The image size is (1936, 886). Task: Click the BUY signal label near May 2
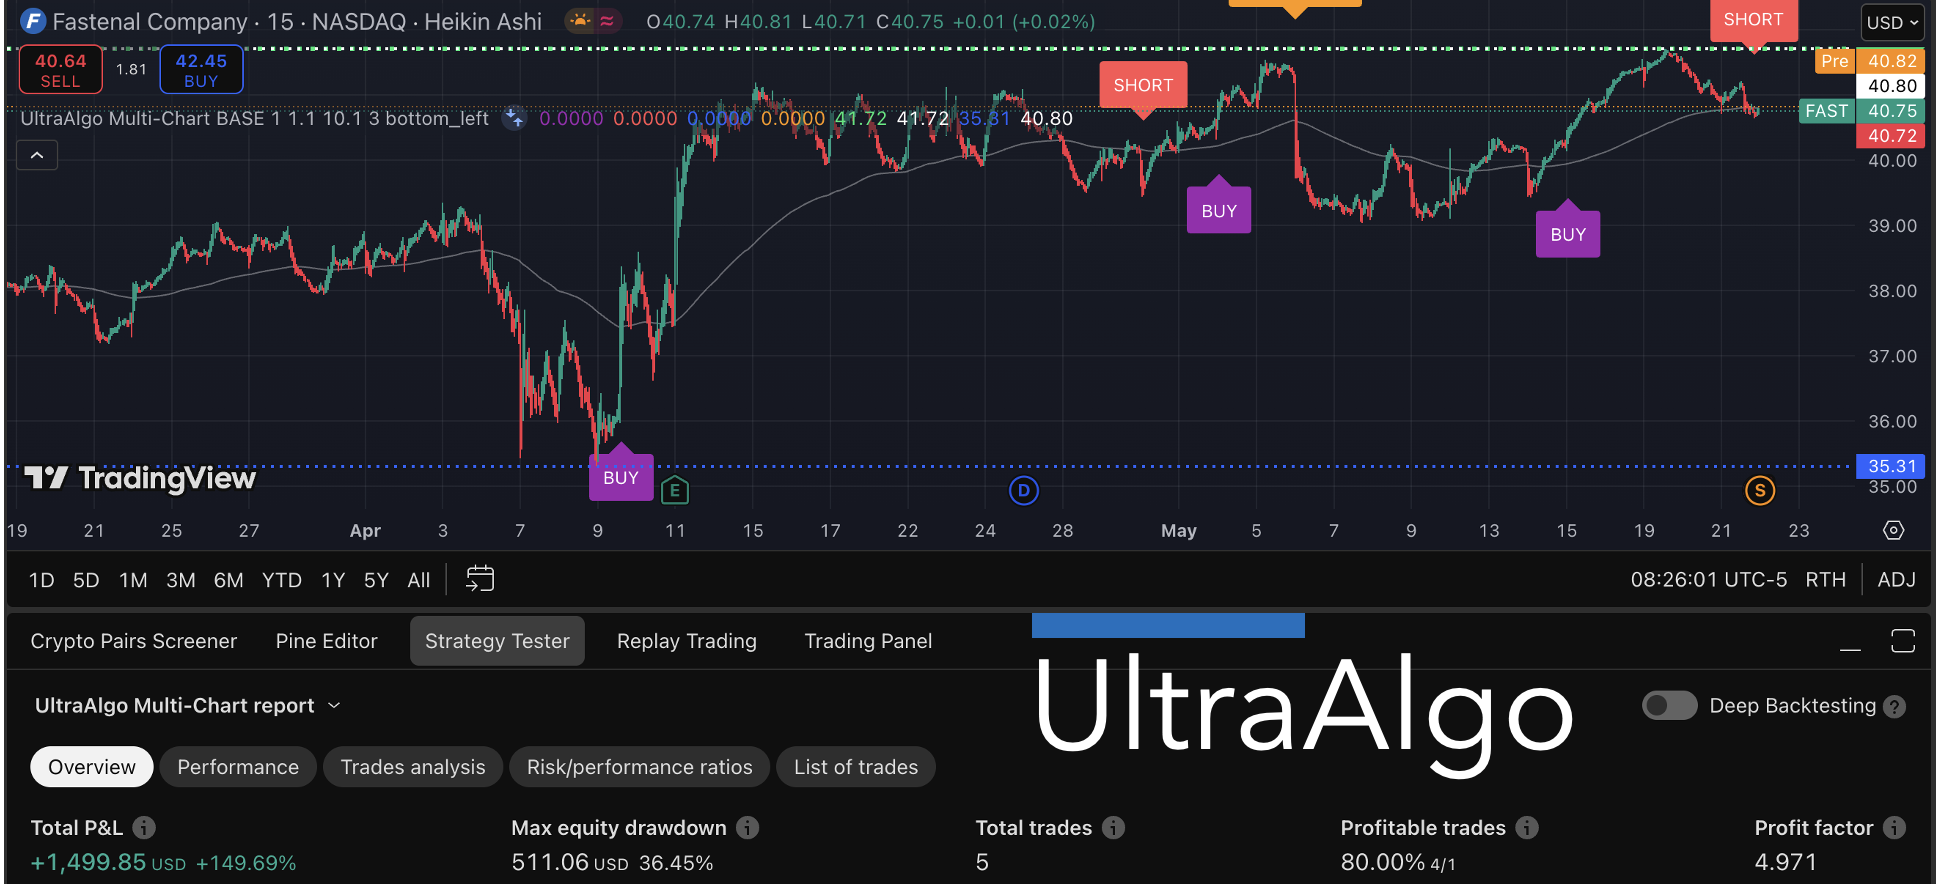(x=1219, y=208)
